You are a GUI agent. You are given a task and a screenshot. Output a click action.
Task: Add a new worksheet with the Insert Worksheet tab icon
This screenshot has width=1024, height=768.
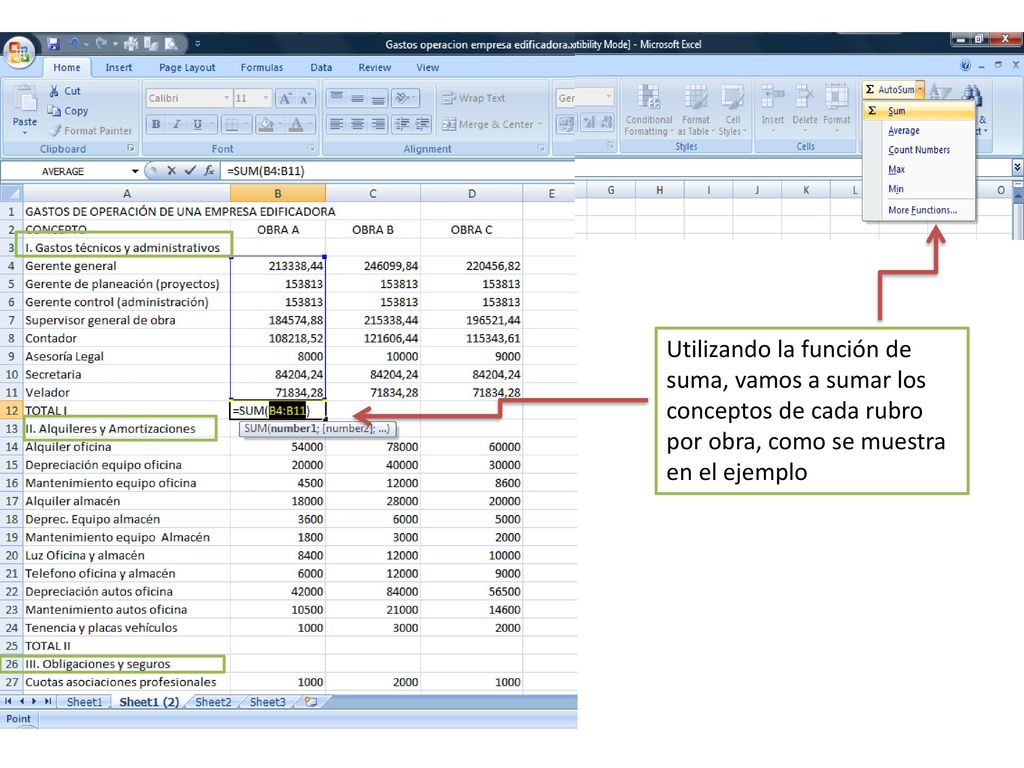pos(311,702)
